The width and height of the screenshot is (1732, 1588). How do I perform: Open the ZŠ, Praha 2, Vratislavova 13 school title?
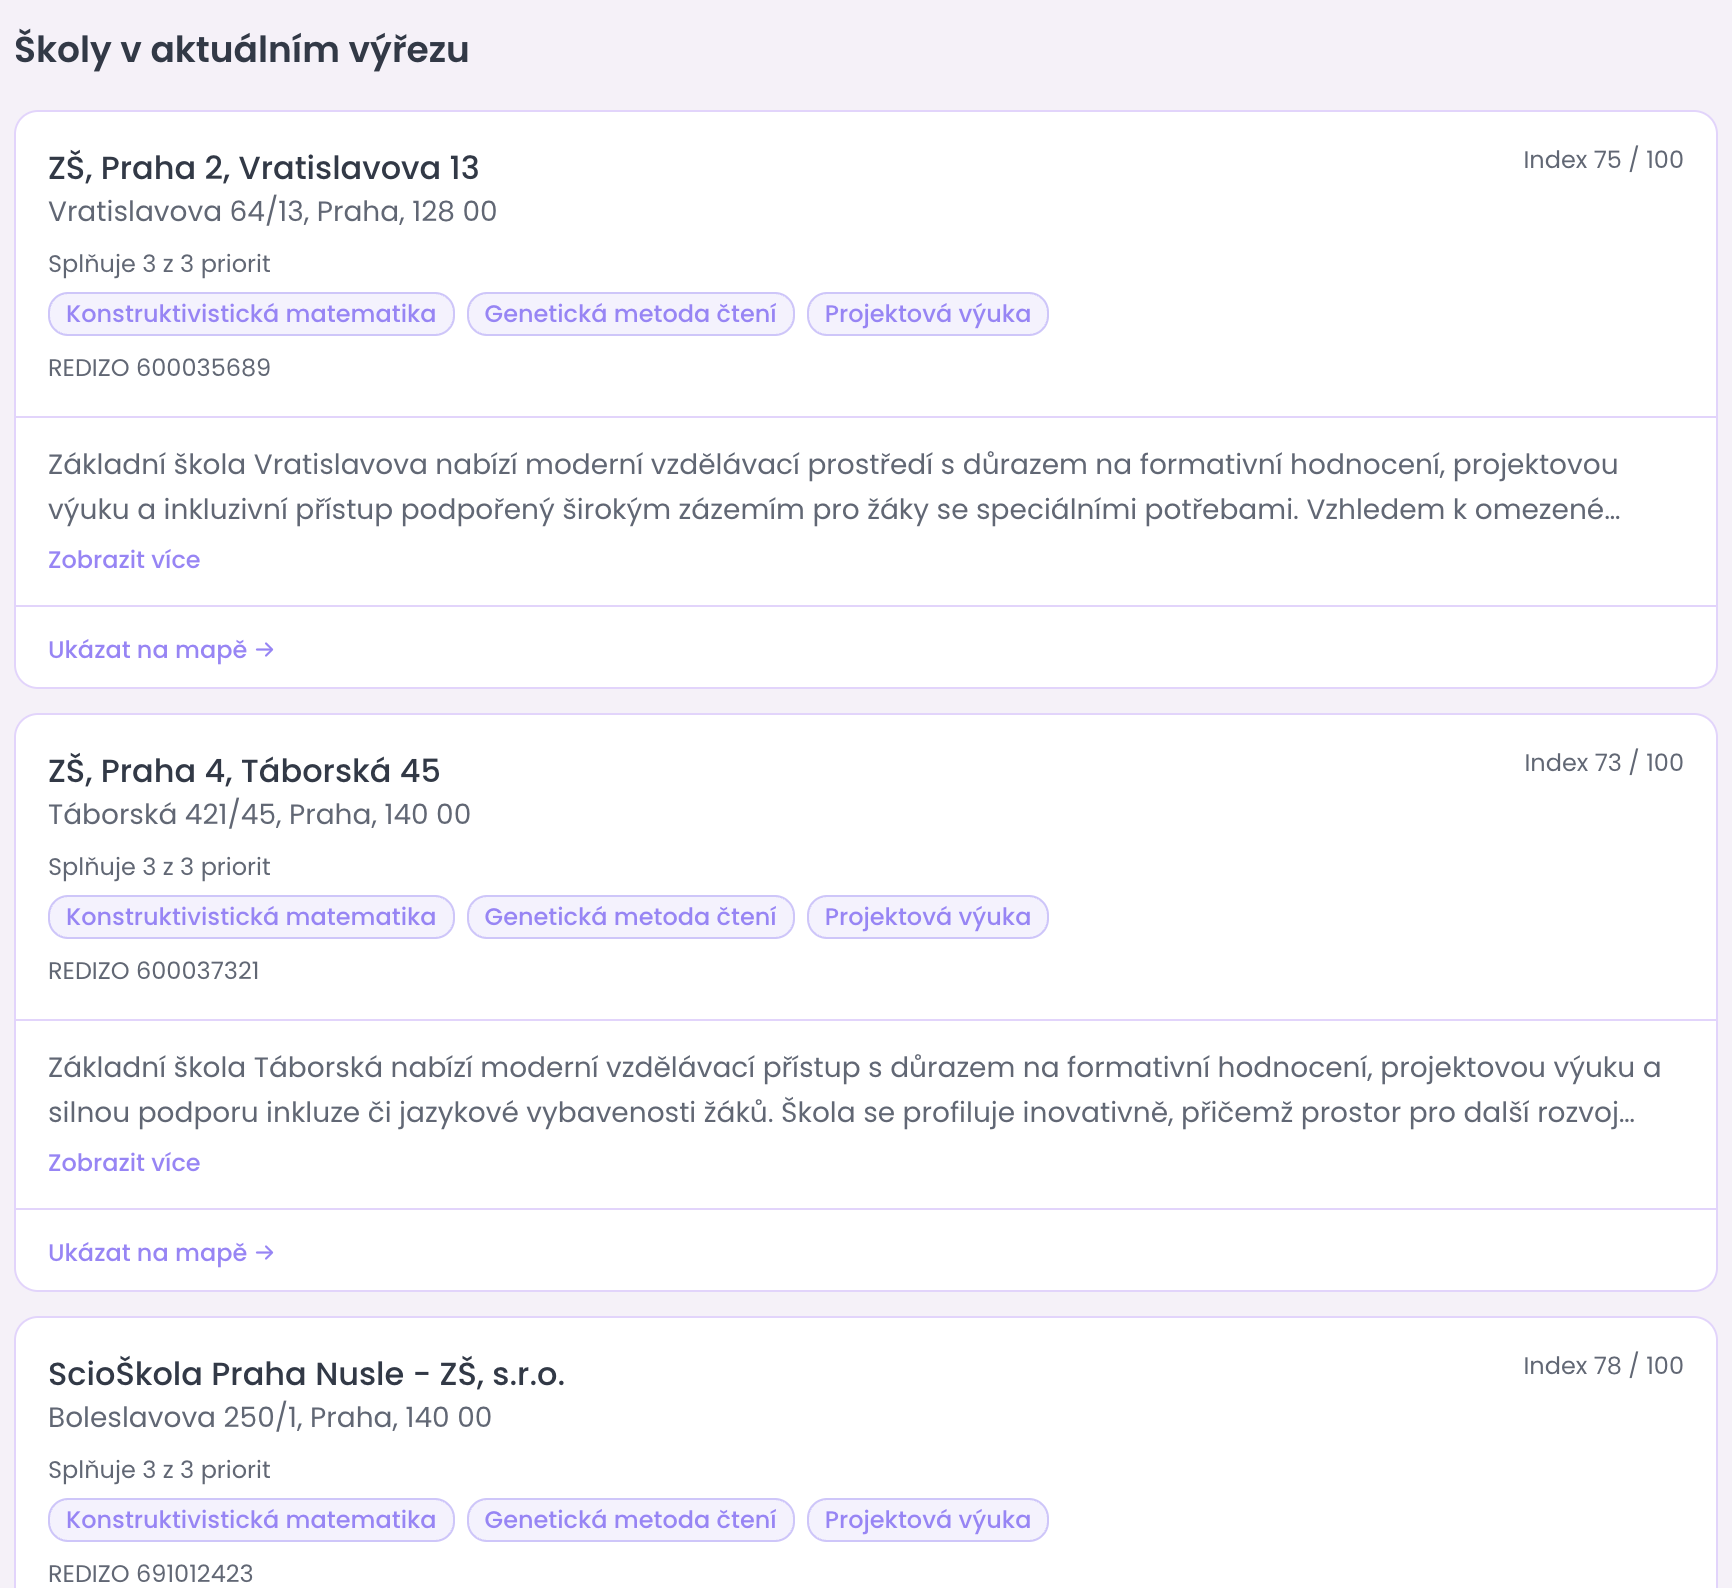[x=264, y=168]
